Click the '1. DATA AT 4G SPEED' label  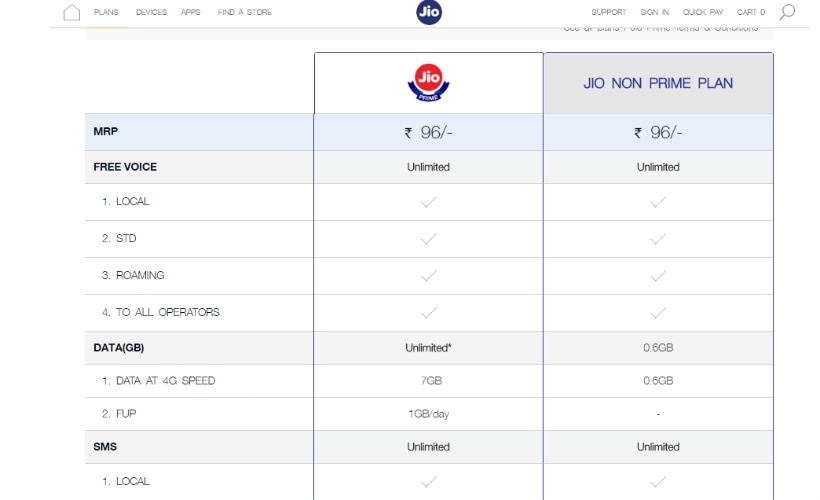point(158,381)
